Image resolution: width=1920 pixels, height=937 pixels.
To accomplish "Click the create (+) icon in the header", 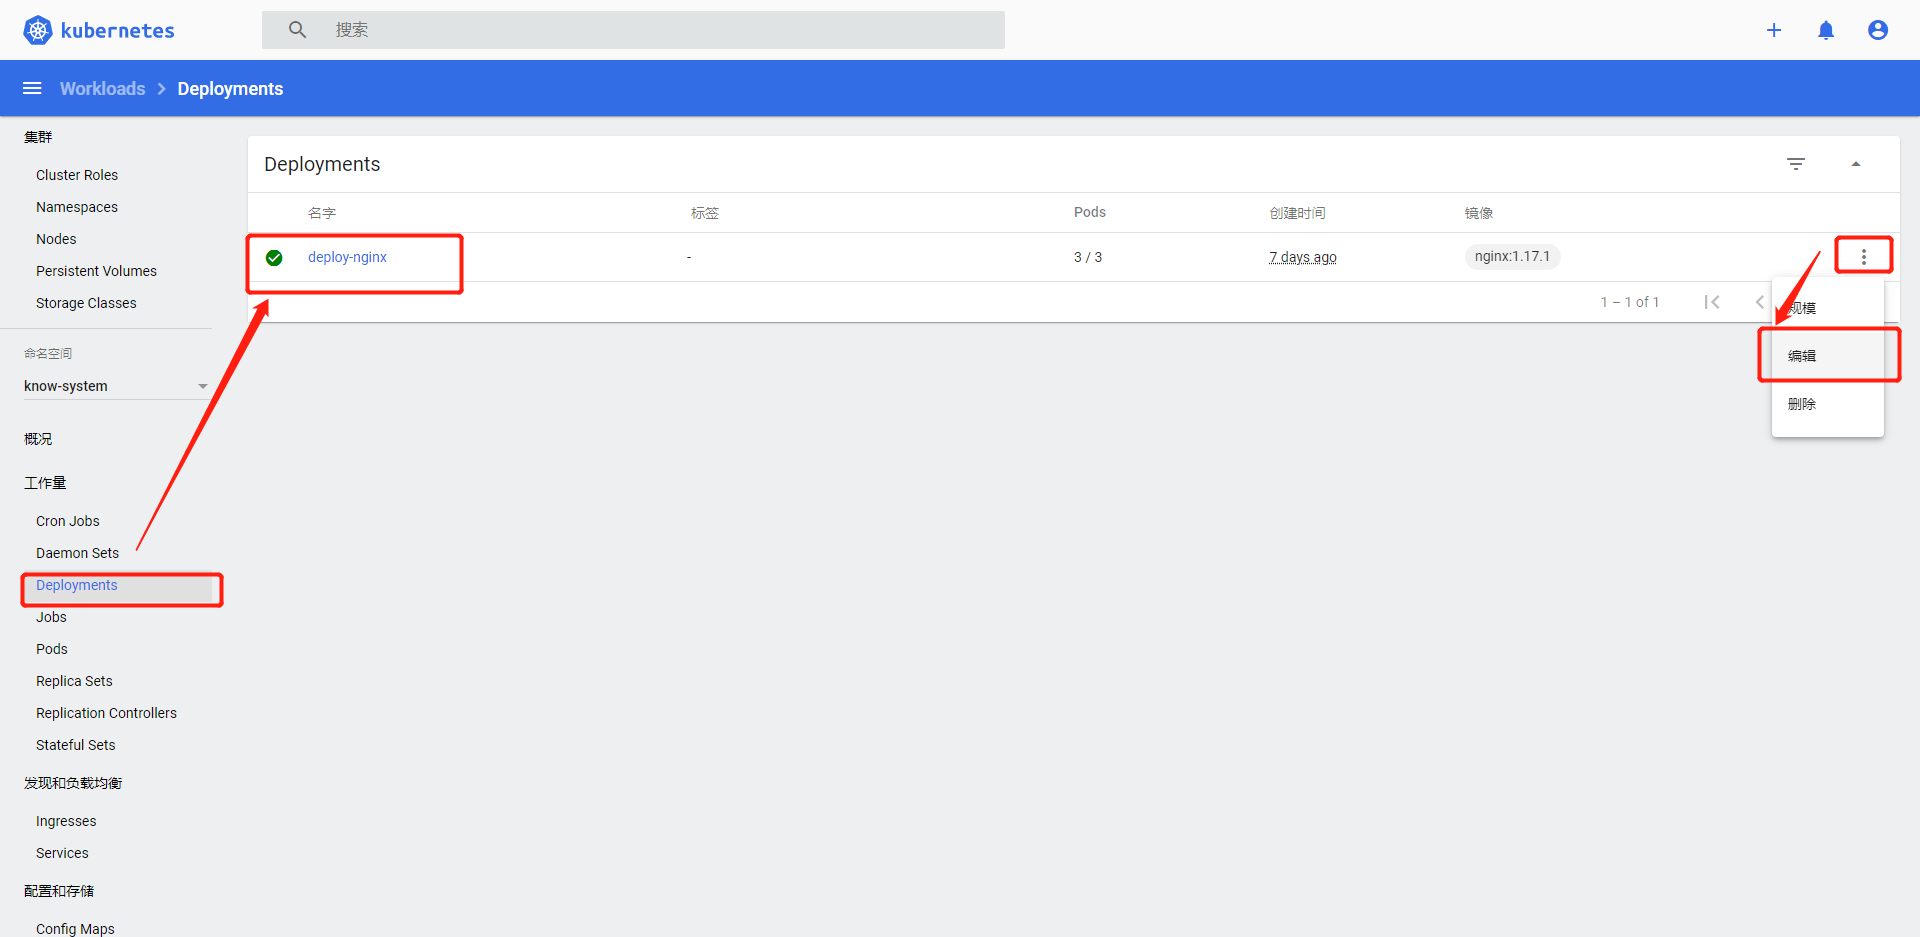I will tap(1774, 30).
